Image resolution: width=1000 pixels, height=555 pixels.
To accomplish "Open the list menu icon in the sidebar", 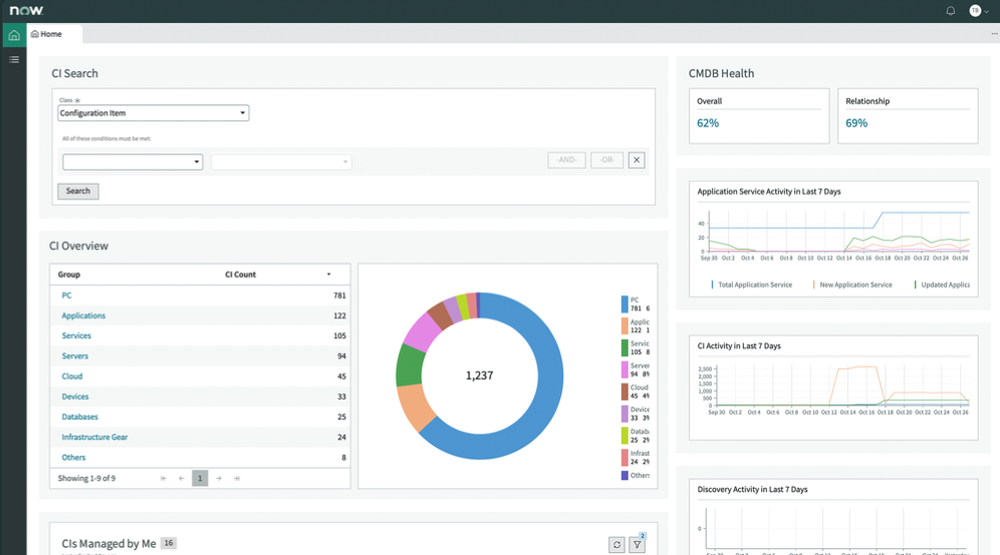I will [x=14, y=59].
